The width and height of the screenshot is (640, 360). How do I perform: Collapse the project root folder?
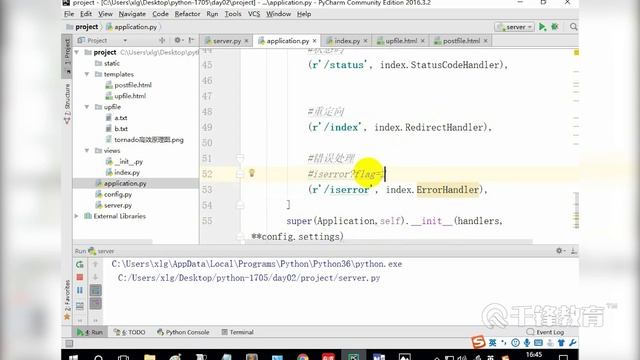click(x=77, y=52)
